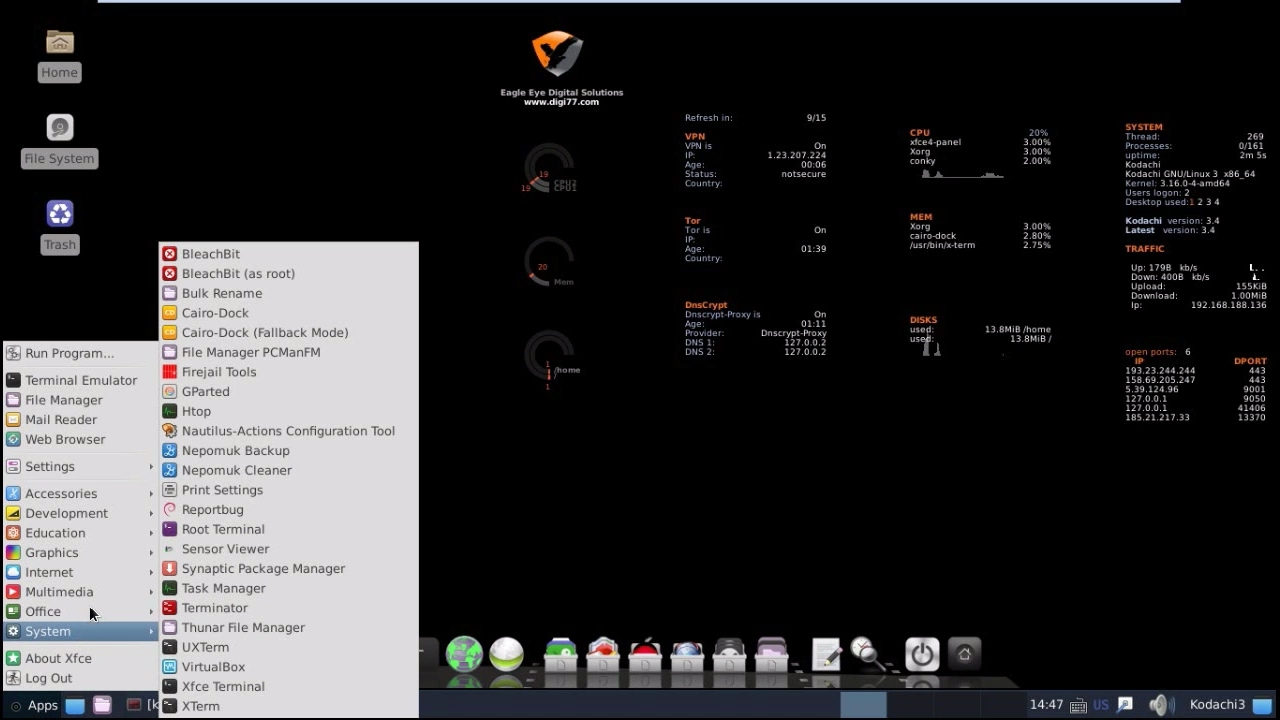This screenshot has height=720, width=1280.
Task: Launch UXTerm
Action: [x=288, y=647]
